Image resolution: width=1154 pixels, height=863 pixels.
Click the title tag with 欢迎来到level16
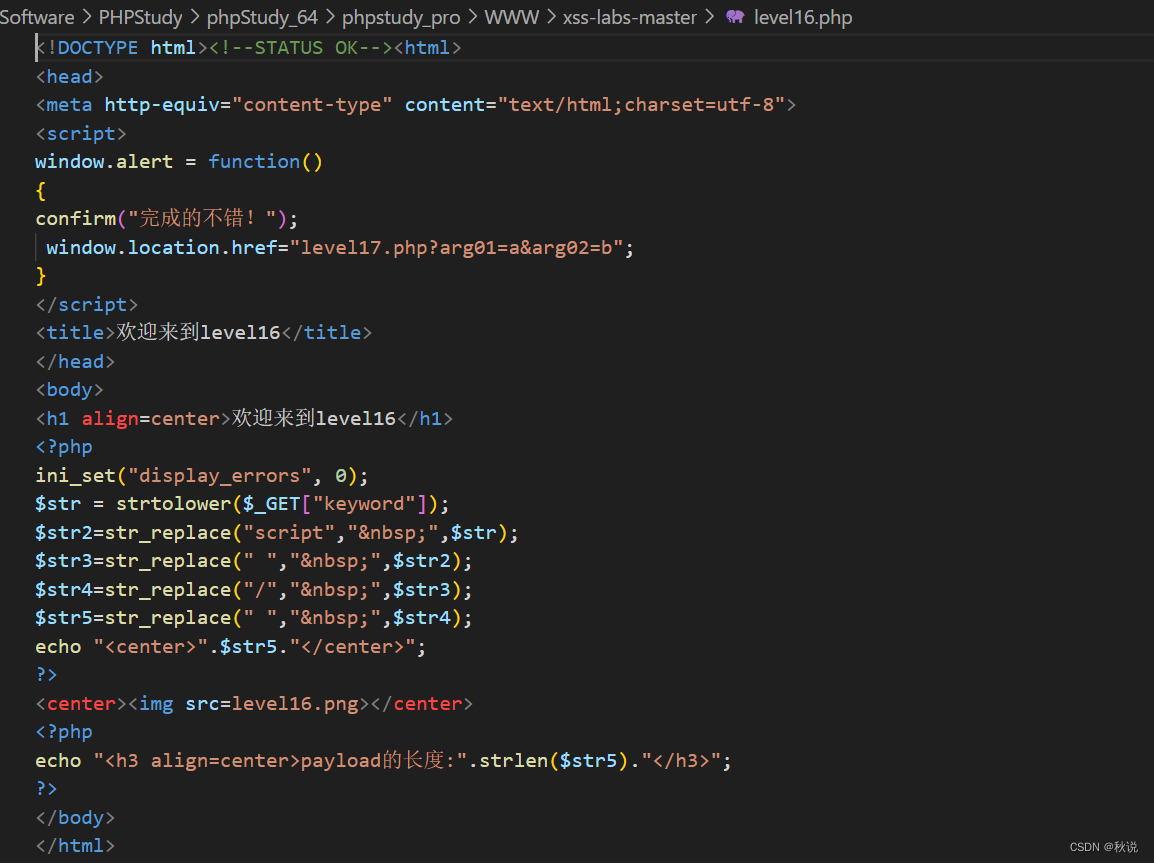click(x=203, y=333)
